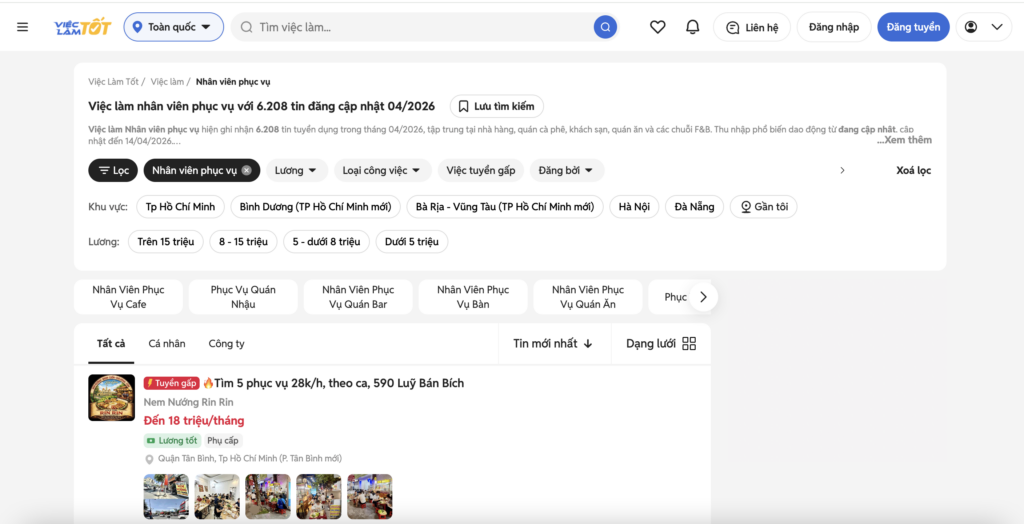Screen dimensions: 1024x524
Task: Open Nhân Viên Phục Vụ Cafe category
Action: [128, 297]
